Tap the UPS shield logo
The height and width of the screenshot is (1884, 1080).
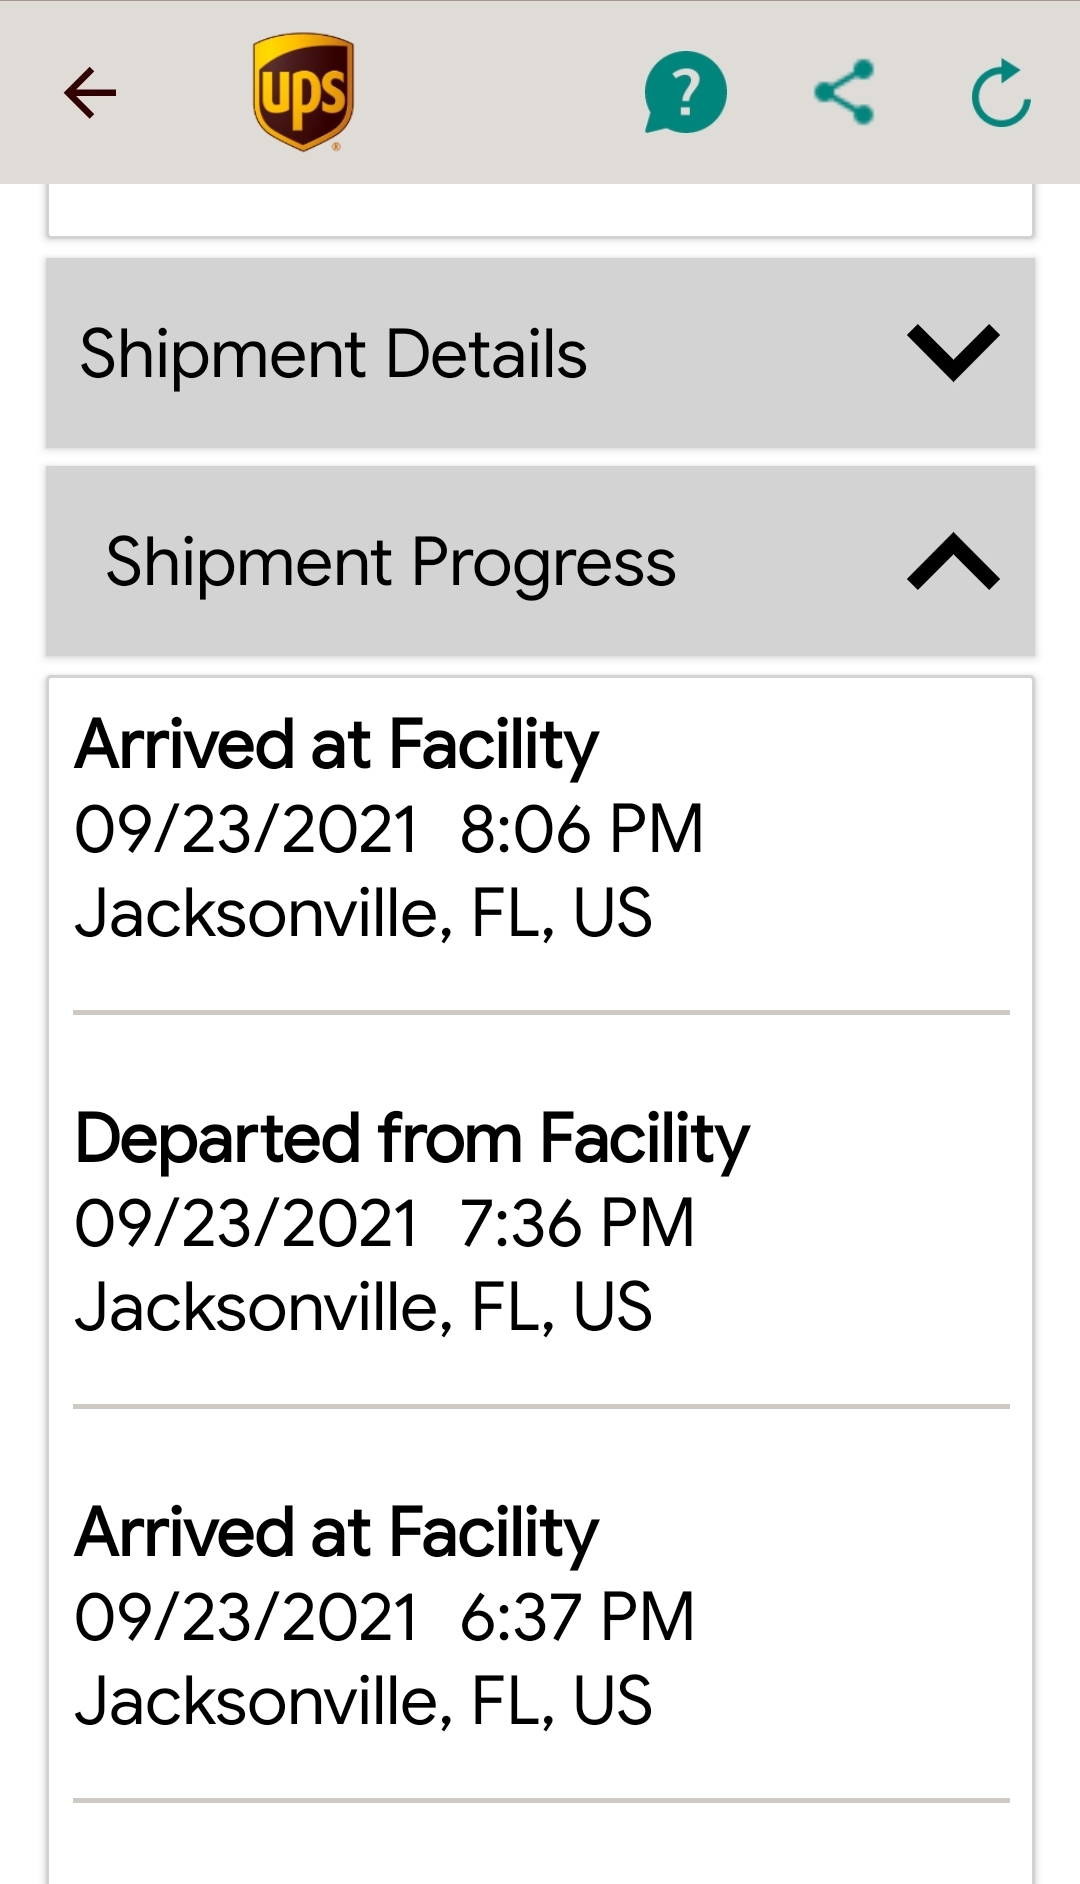pyautogui.click(x=304, y=92)
